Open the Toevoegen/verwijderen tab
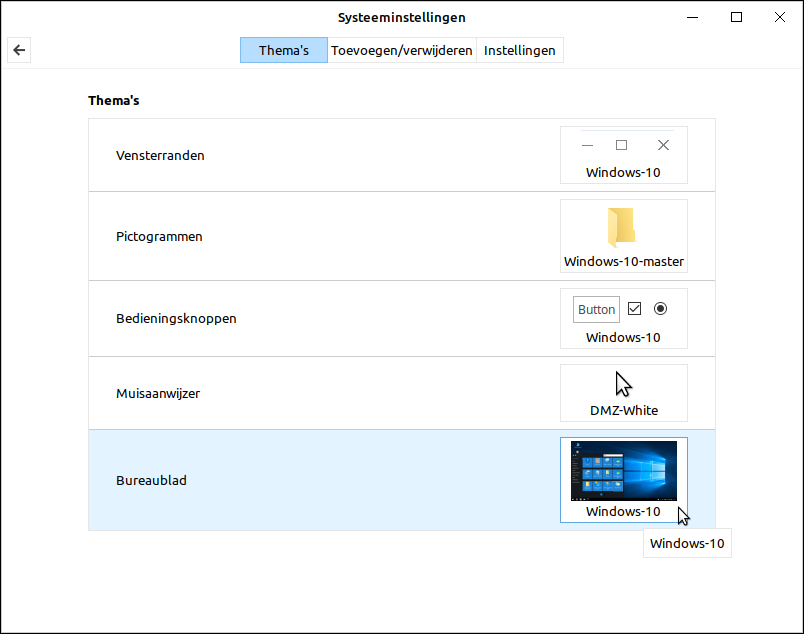The width and height of the screenshot is (804, 634). point(401,50)
